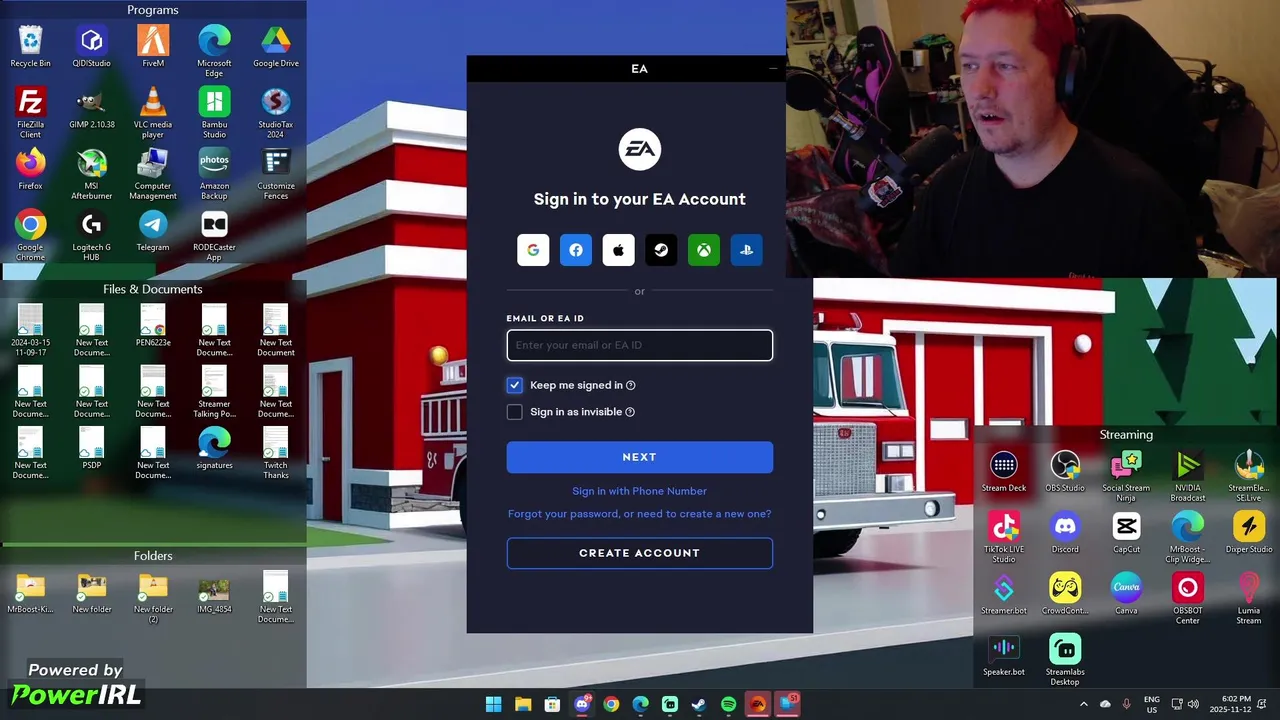The image size is (1280, 720).
Task: Select the New folder (2) folder
Action: click(x=153, y=597)
